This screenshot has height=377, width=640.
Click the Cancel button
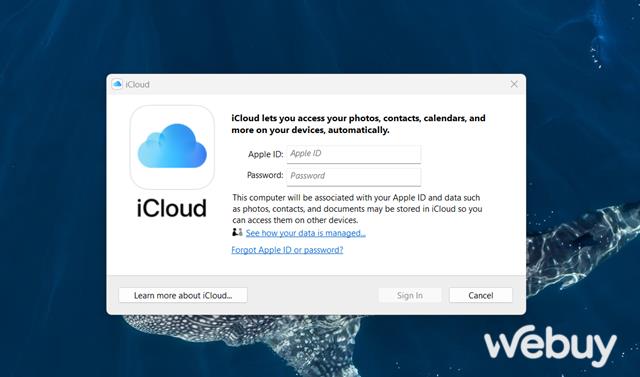click(481, 295)
